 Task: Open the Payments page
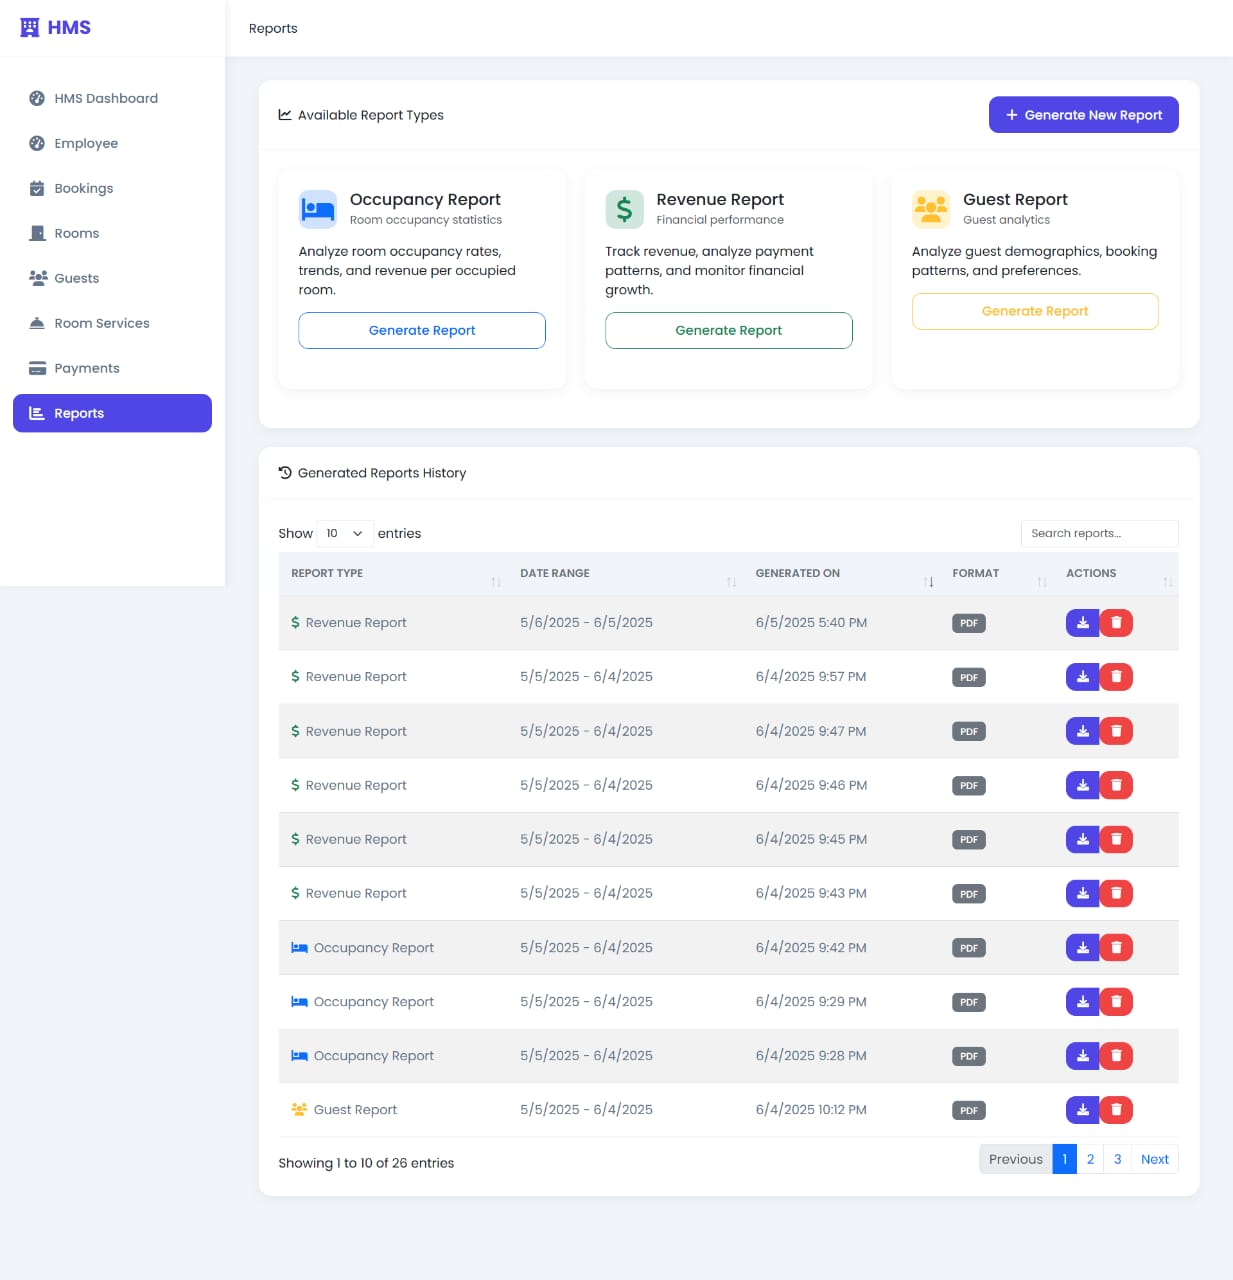click(112, 368)
